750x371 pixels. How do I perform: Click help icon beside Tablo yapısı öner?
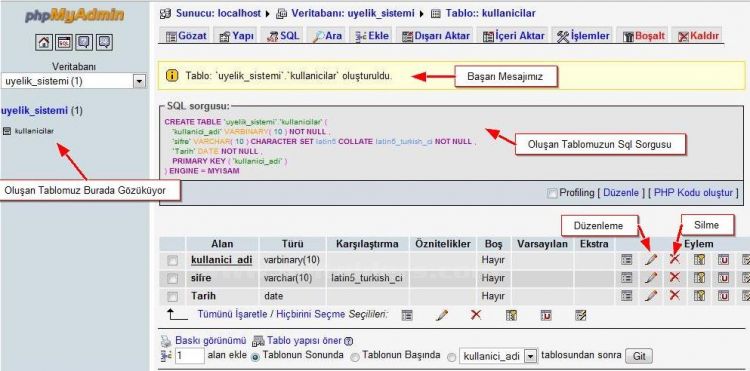click(x=349, y=341)
